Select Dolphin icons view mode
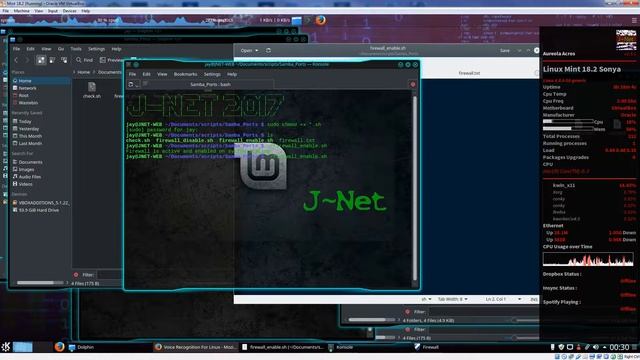The image size is (640, 360). coord(41,60)
